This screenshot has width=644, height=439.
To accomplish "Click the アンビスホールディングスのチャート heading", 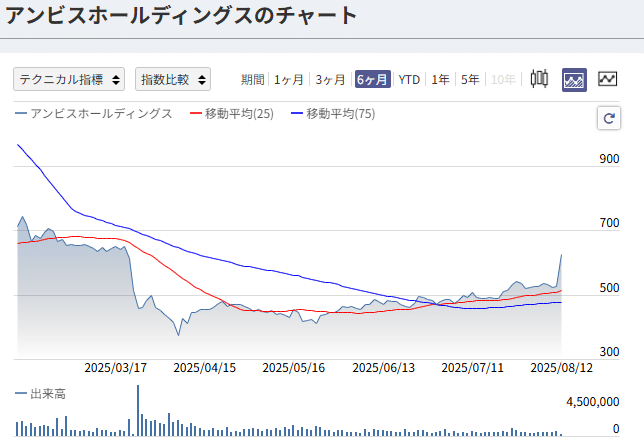I will point(181,16).
